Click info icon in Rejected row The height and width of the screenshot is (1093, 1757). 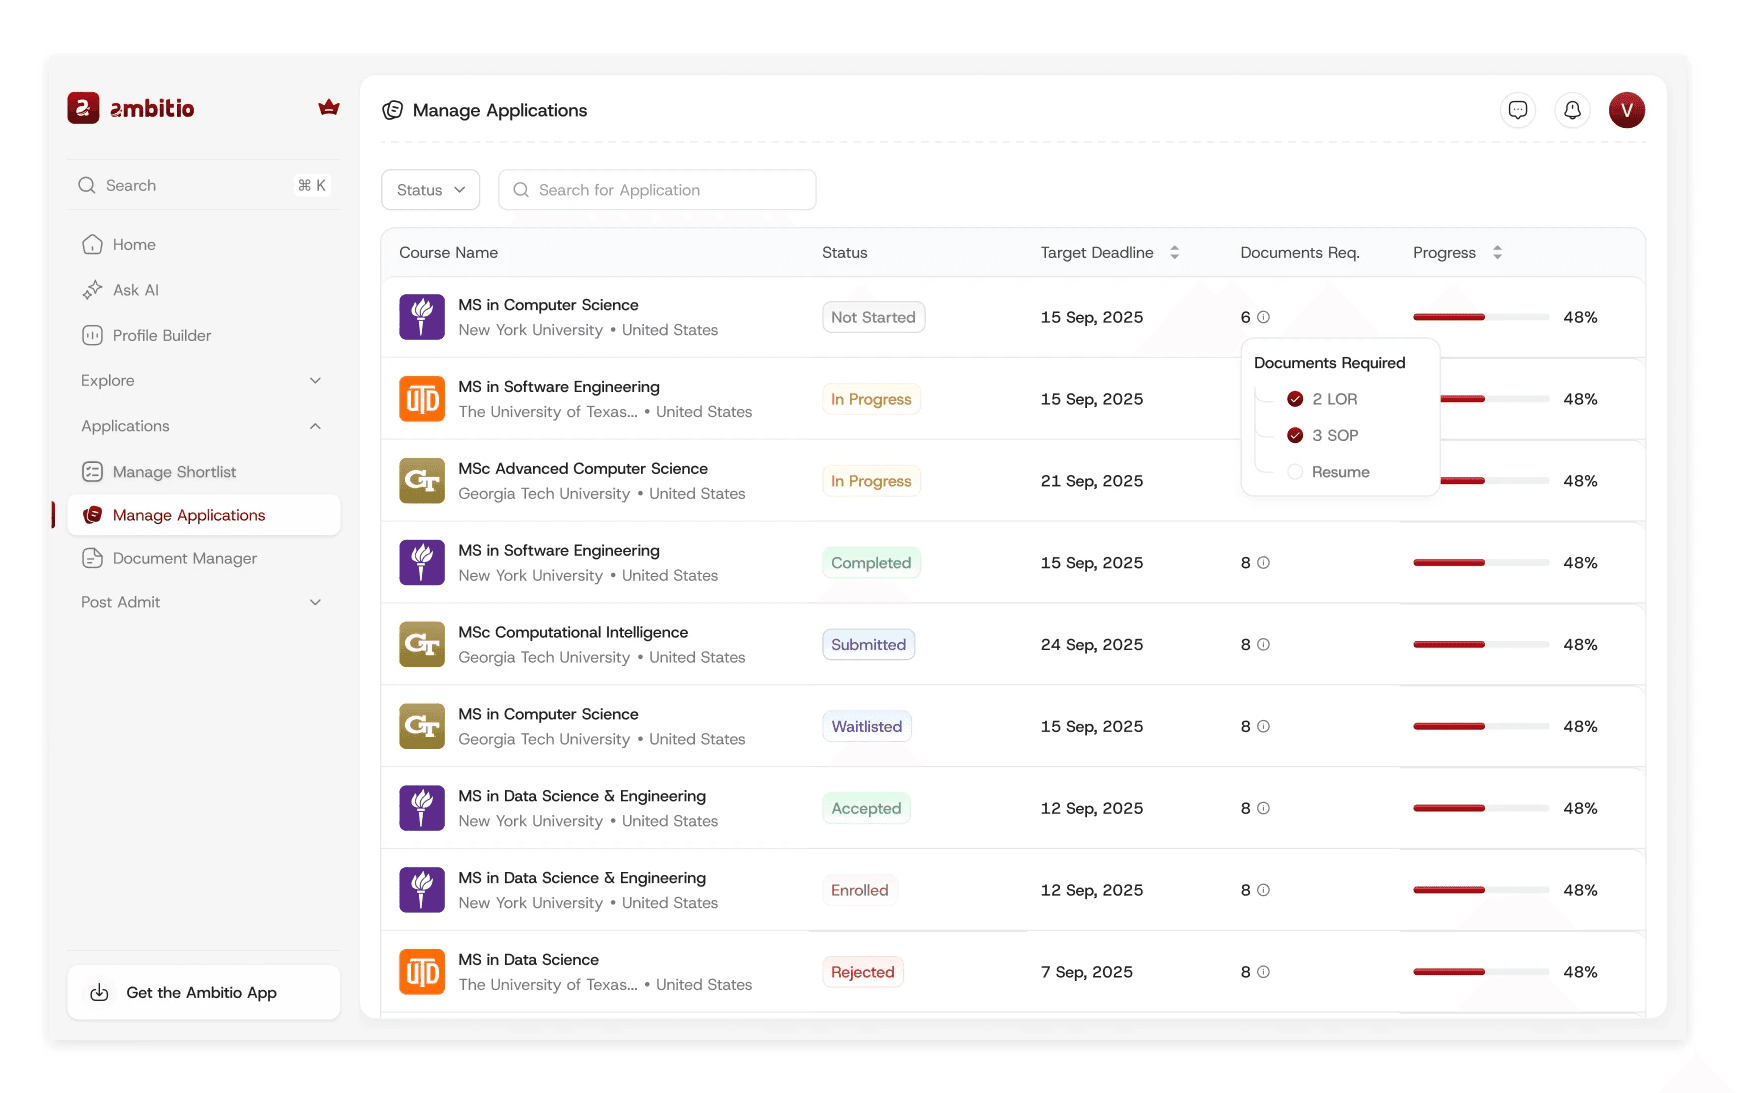(x=1263, y=972)
